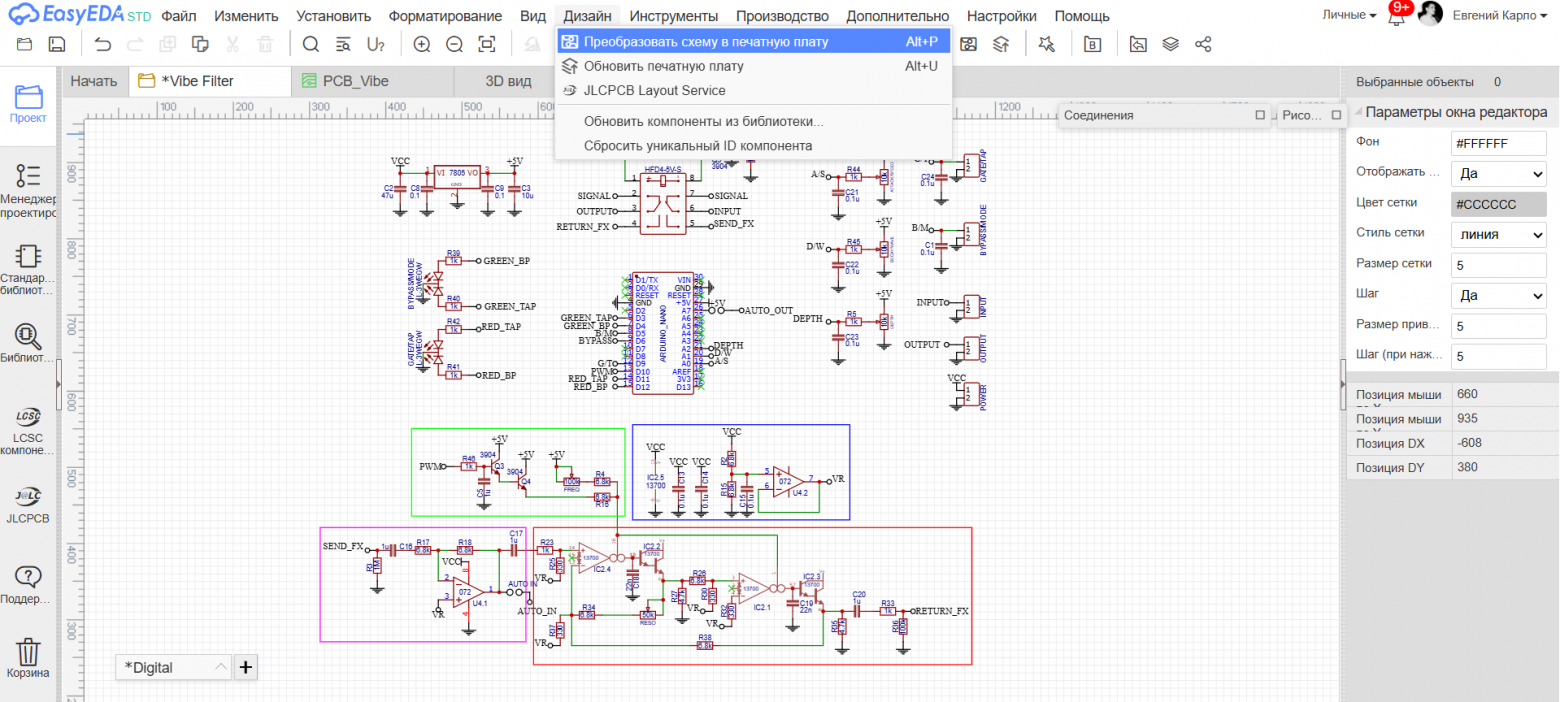Click the Fit to window icon

pos(487,44)
